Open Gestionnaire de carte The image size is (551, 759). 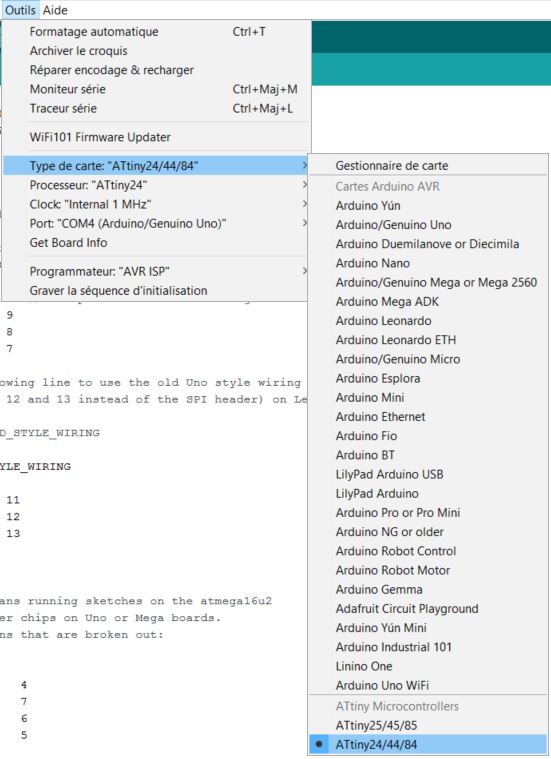428,166
